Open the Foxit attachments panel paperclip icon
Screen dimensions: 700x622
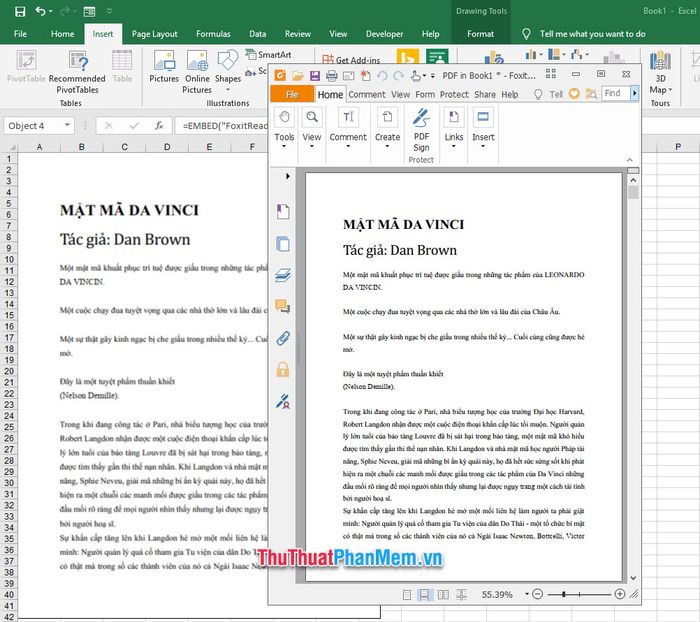tap(283, 338)
